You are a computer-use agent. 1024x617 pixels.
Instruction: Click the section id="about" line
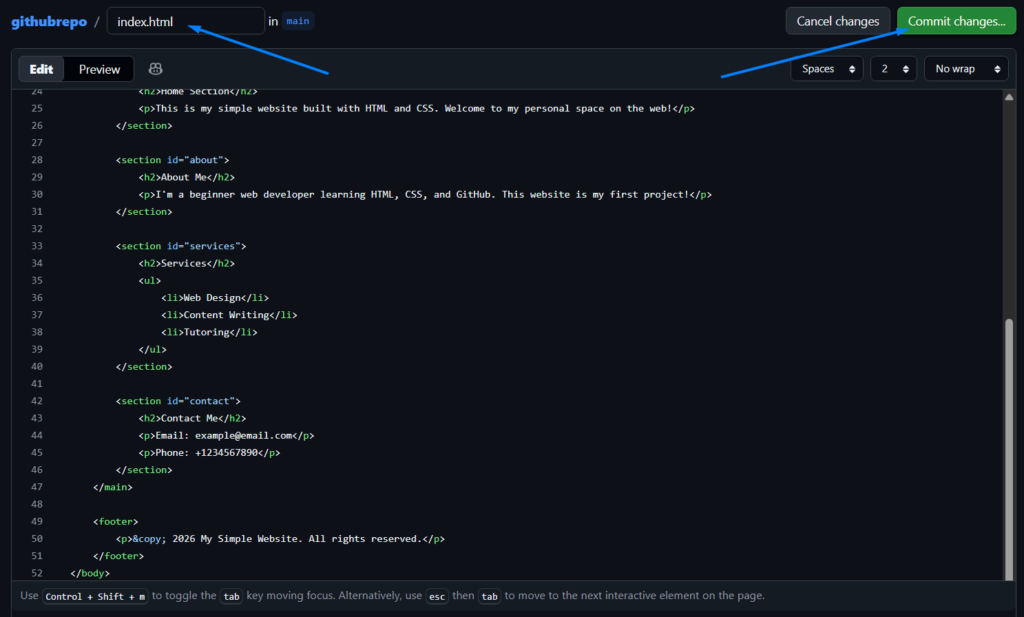172,160
